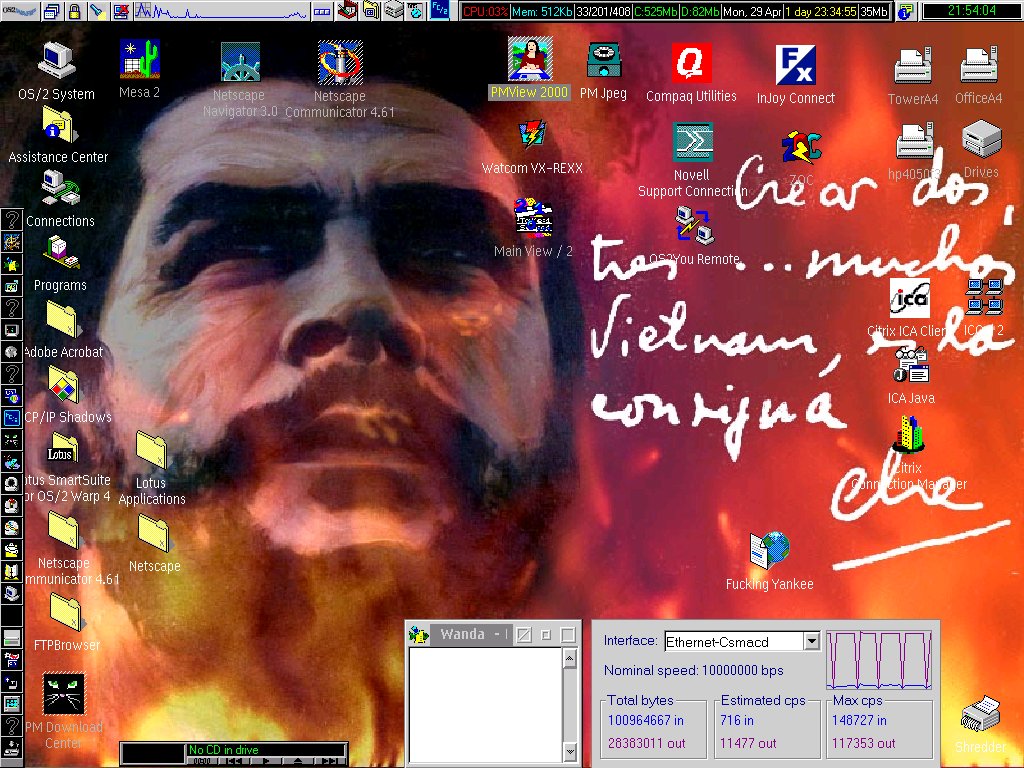
Task: Click the hp4050 printer icon
Action: (x=914, y=141)
